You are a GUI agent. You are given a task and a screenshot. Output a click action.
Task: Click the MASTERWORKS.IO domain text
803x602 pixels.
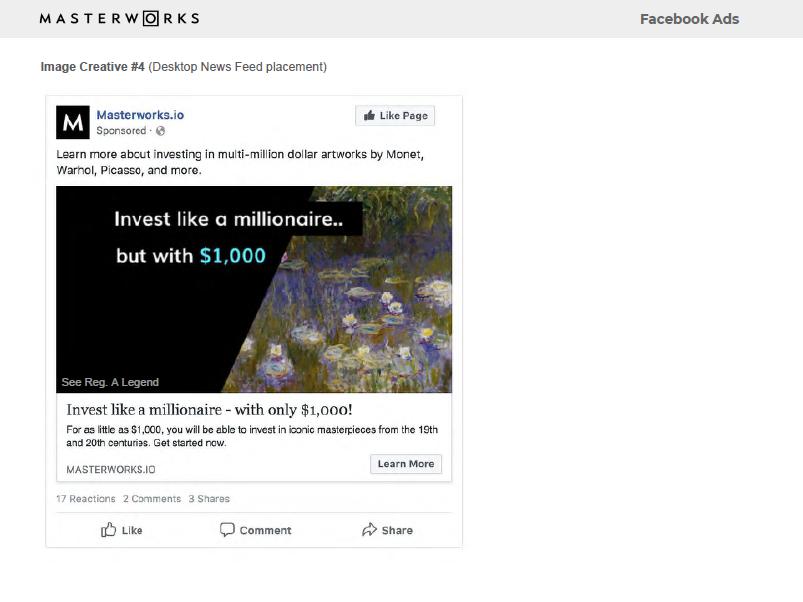[111, 469]
